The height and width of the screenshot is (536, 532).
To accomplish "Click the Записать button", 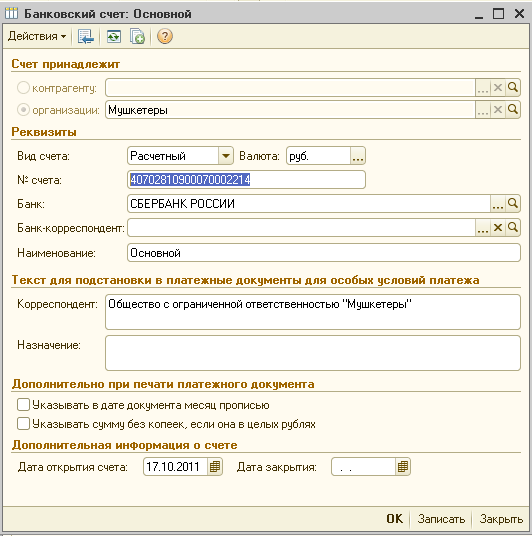I will point(441,519).
